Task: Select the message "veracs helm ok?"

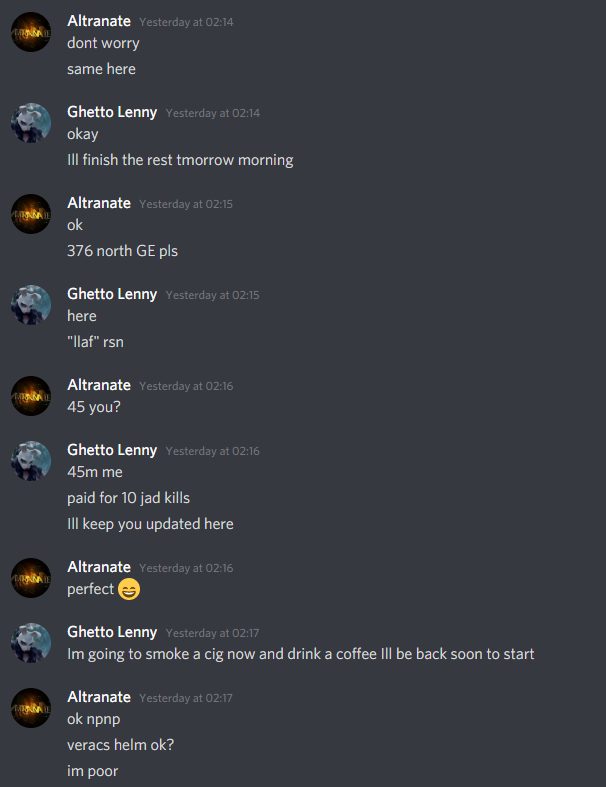Action: (x=120, y=744)
